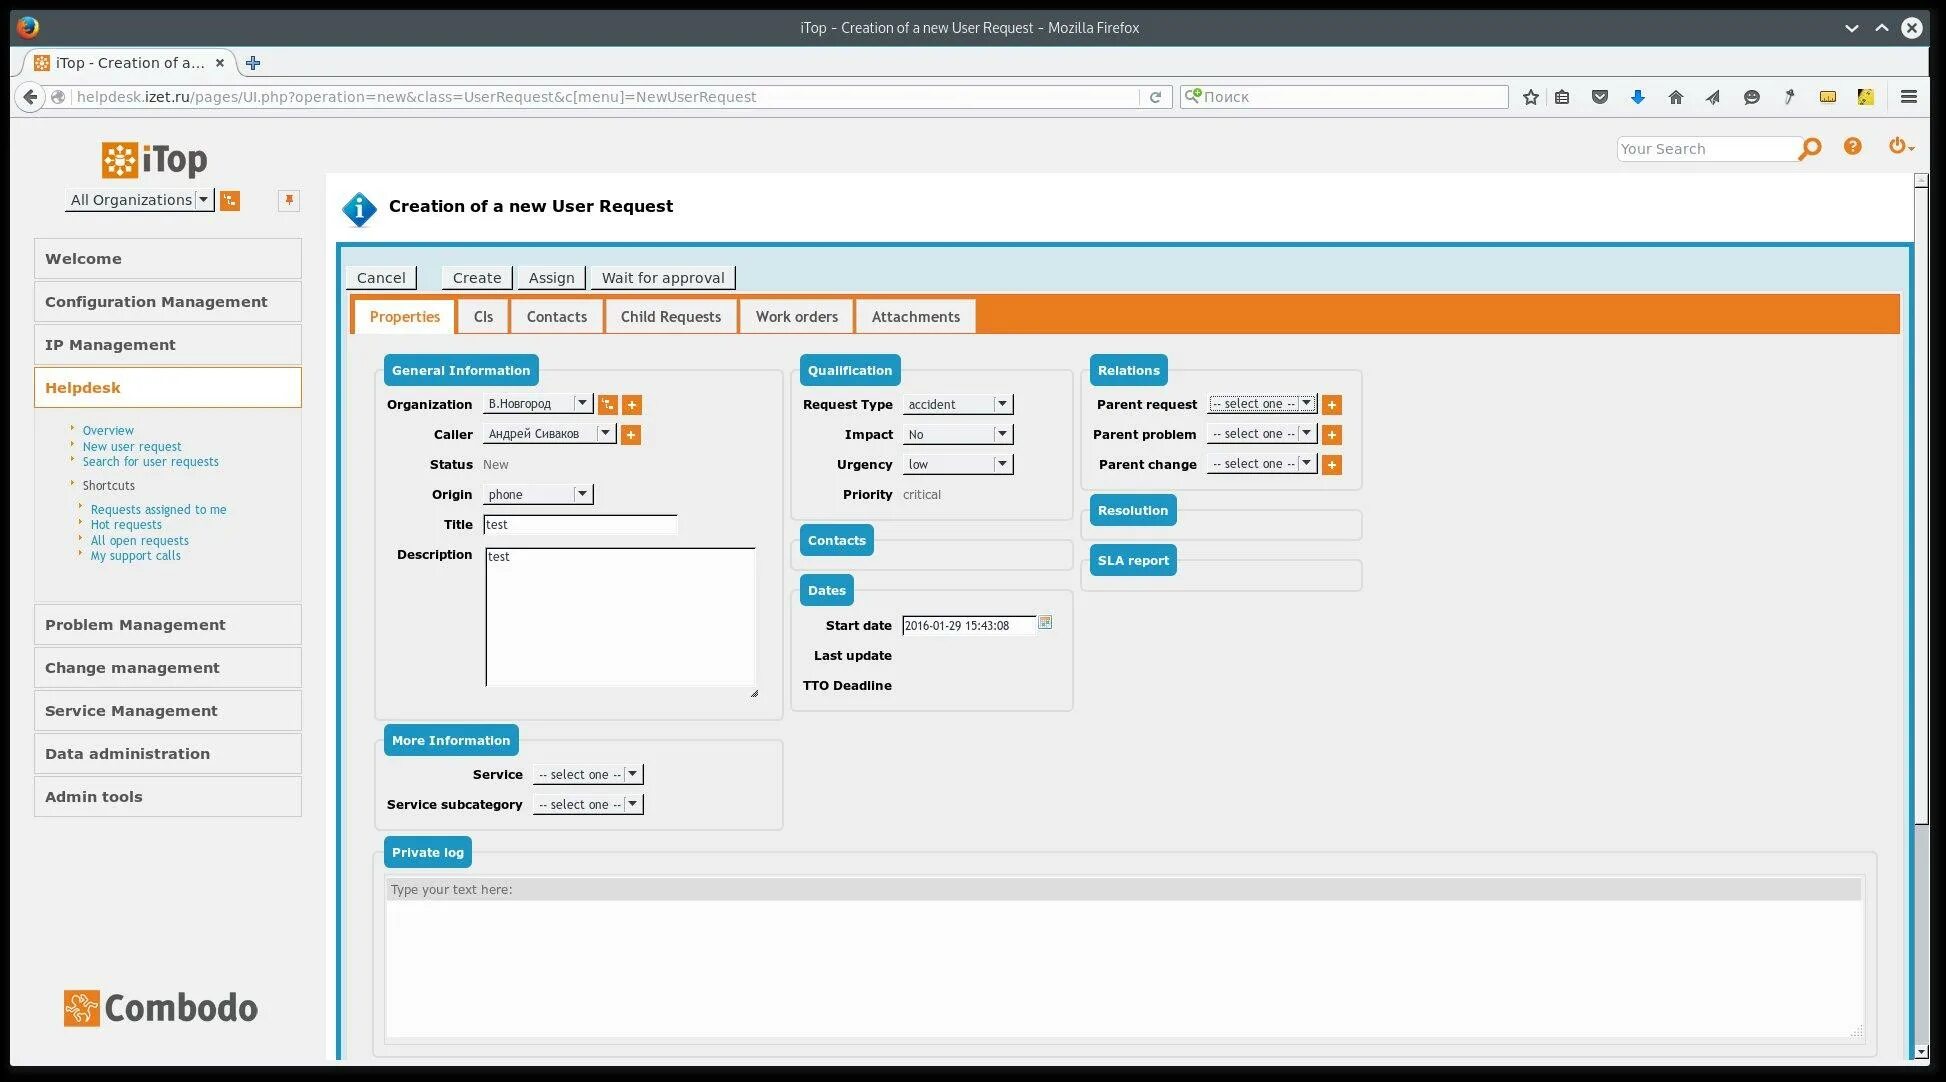
Task: Click the plus icon beside Parent request
Action: click(x=1331, y=405)
